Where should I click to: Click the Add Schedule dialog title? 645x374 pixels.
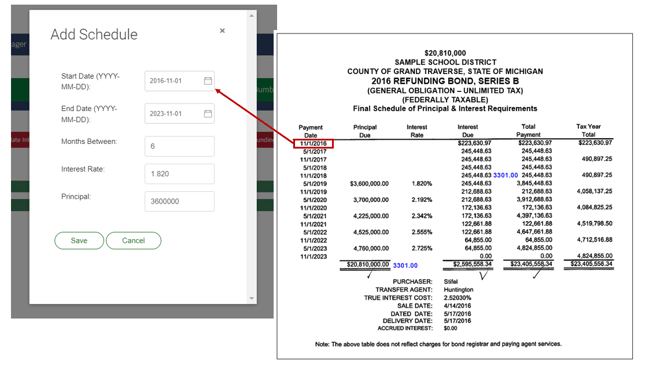tap(94, 35)
